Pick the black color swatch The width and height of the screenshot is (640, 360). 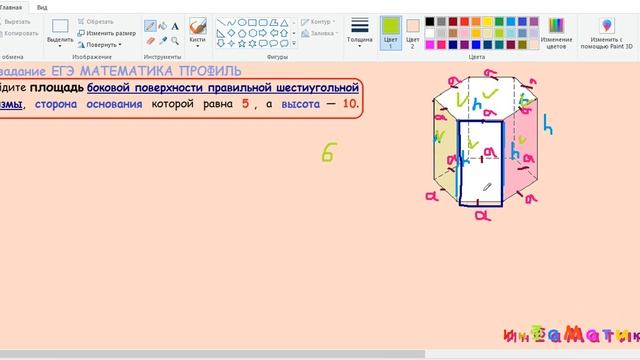pyautogui.click(x=430, y=22)
